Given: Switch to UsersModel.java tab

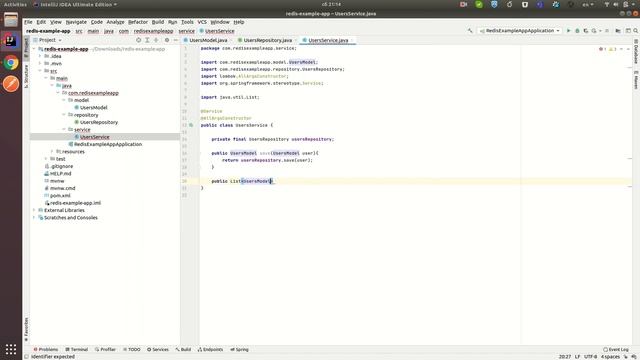Looking at the screenshot, I should point(208,40).
